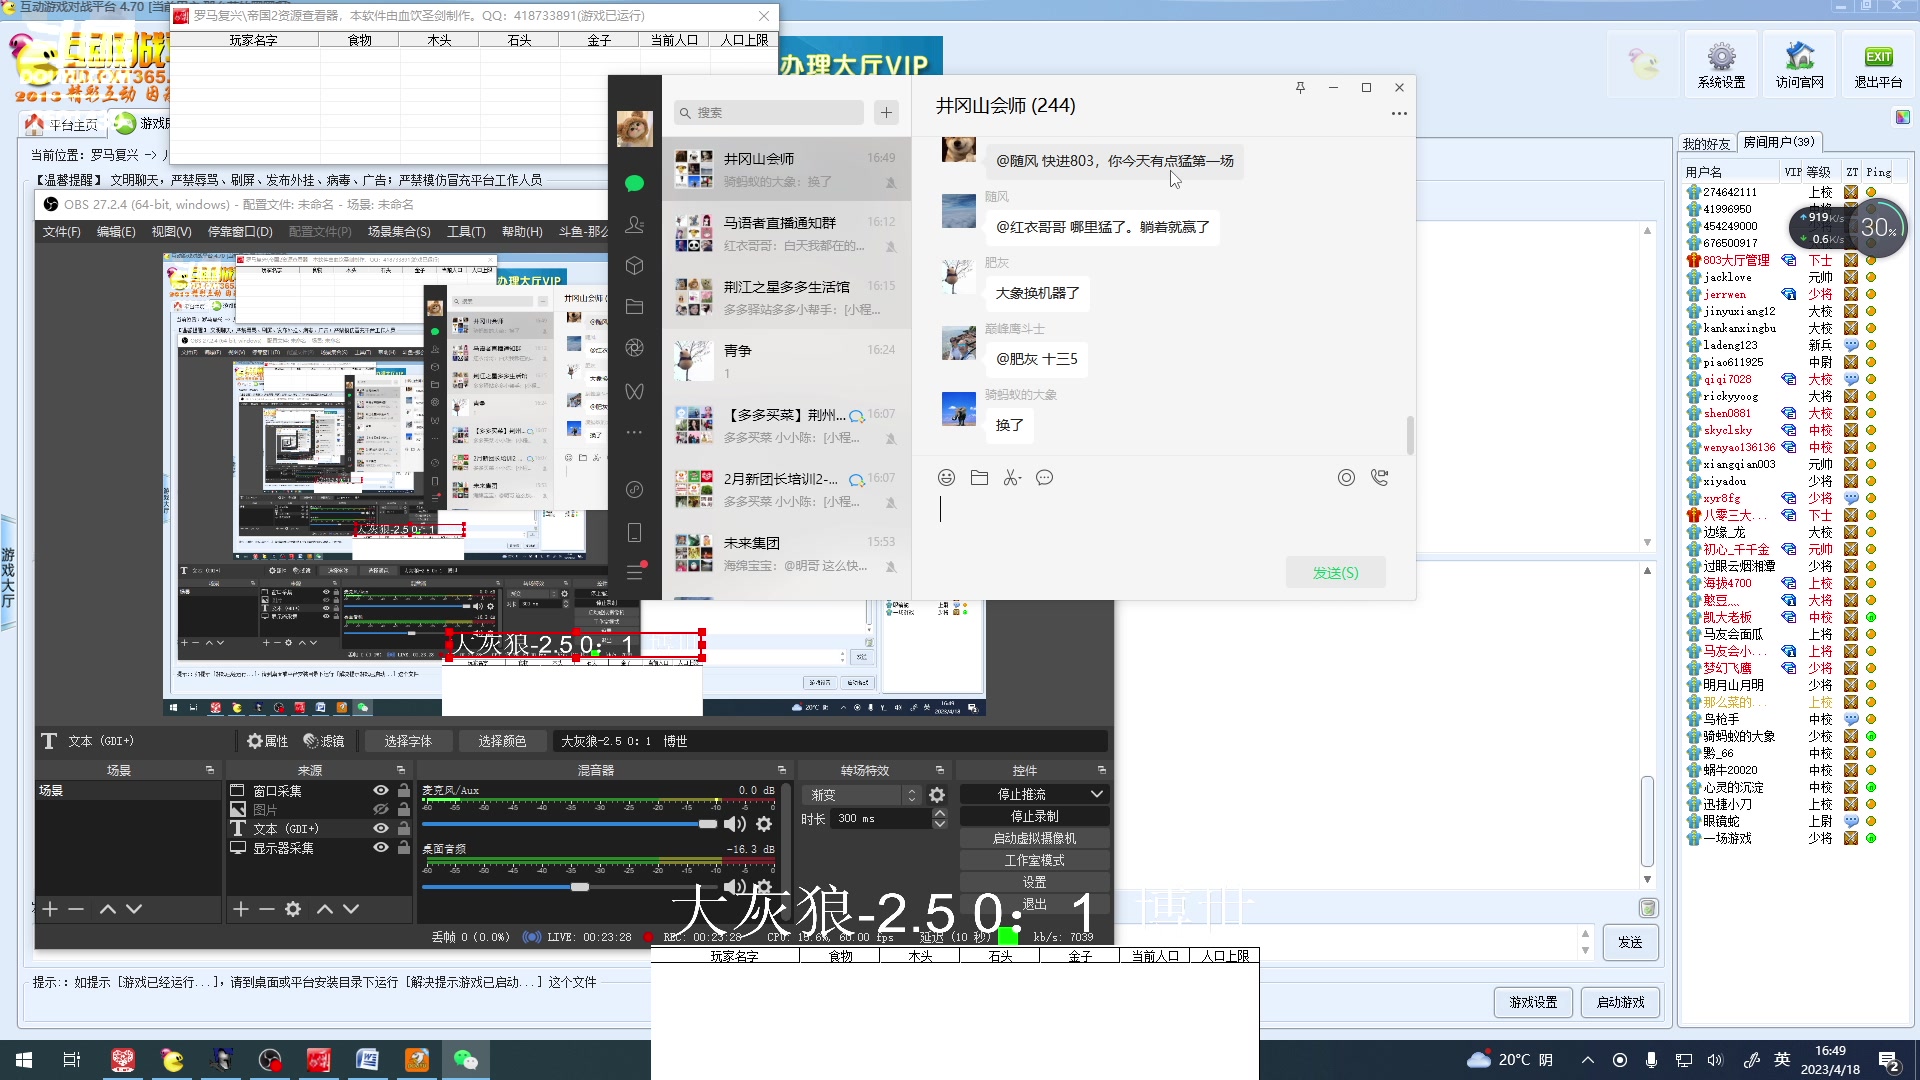This screenshot has height=1080, width=1920.
Task: Open WeChat phone icon in sidebar
Action: click(634, 533)
